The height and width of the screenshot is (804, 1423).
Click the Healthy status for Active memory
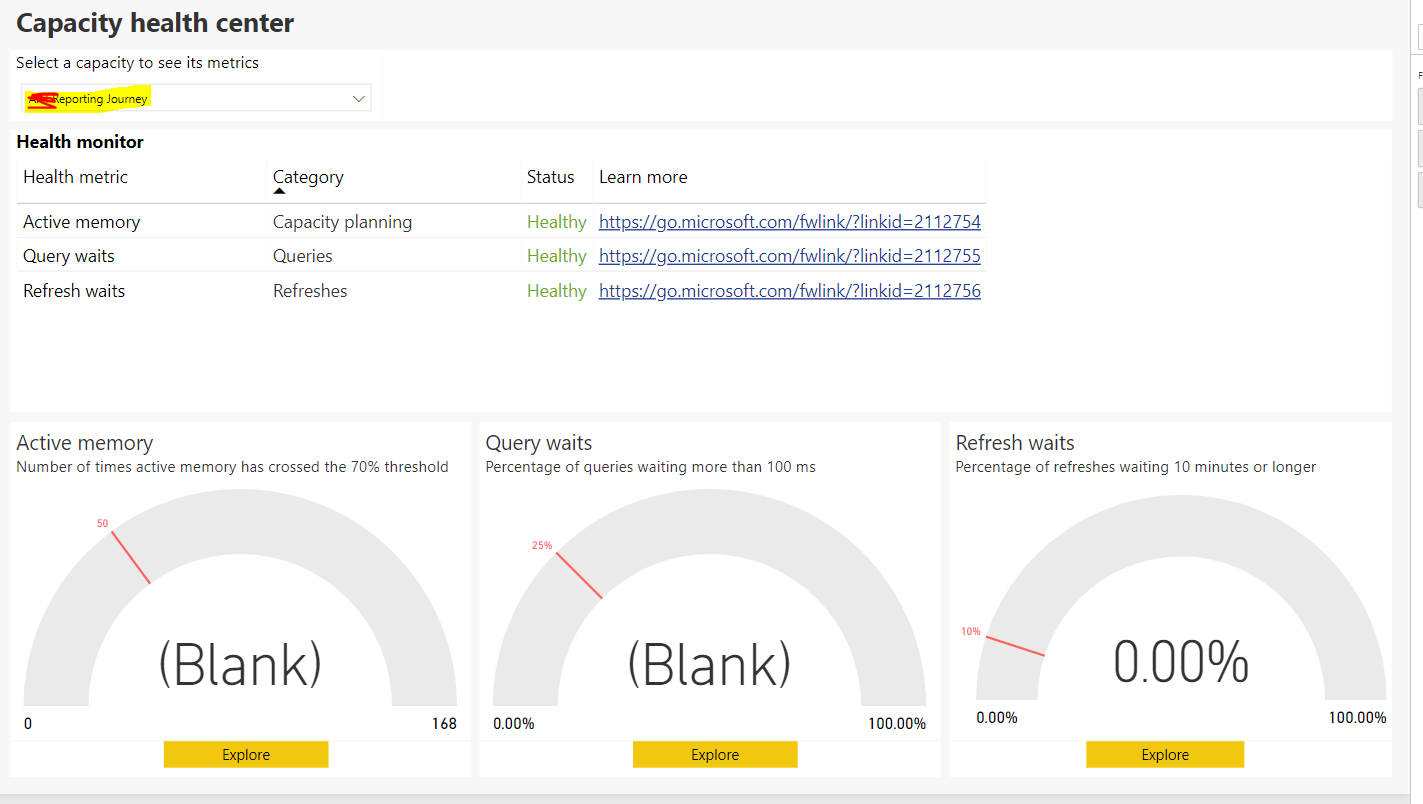(557, 222)
